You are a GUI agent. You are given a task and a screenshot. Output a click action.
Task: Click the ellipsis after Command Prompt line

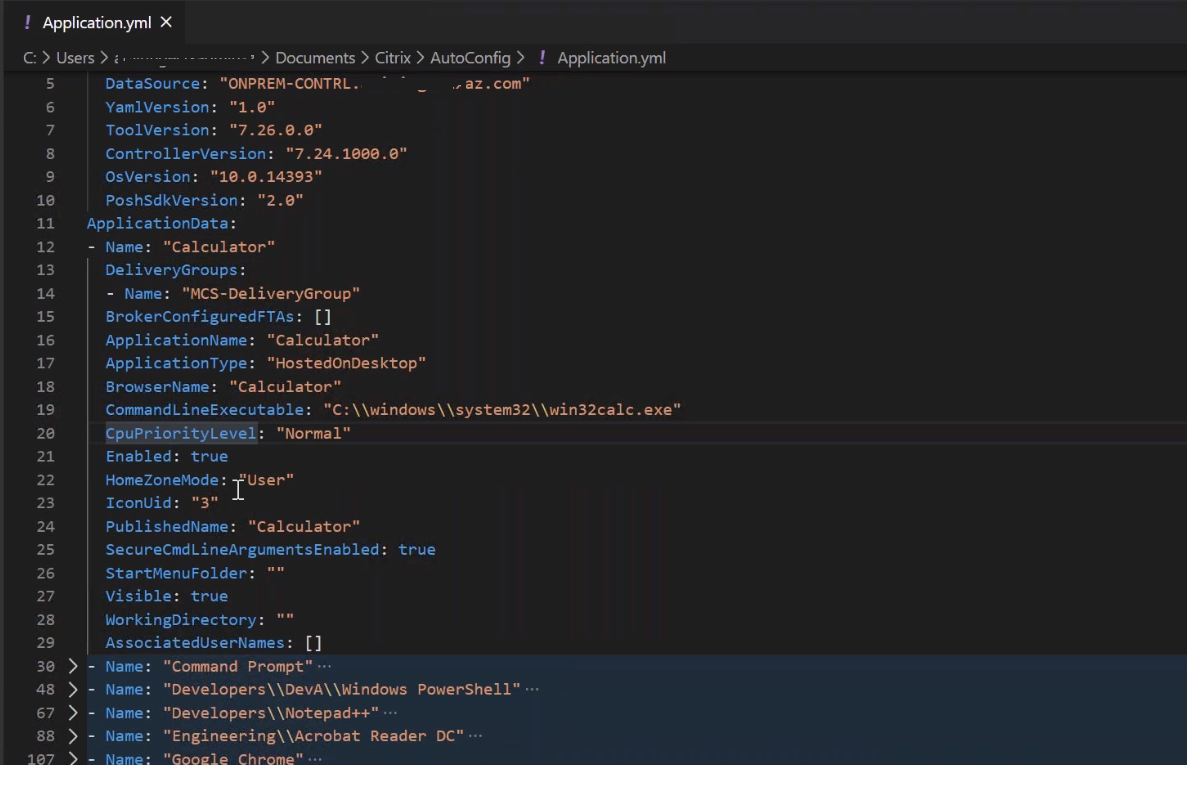tap(324, 666)
